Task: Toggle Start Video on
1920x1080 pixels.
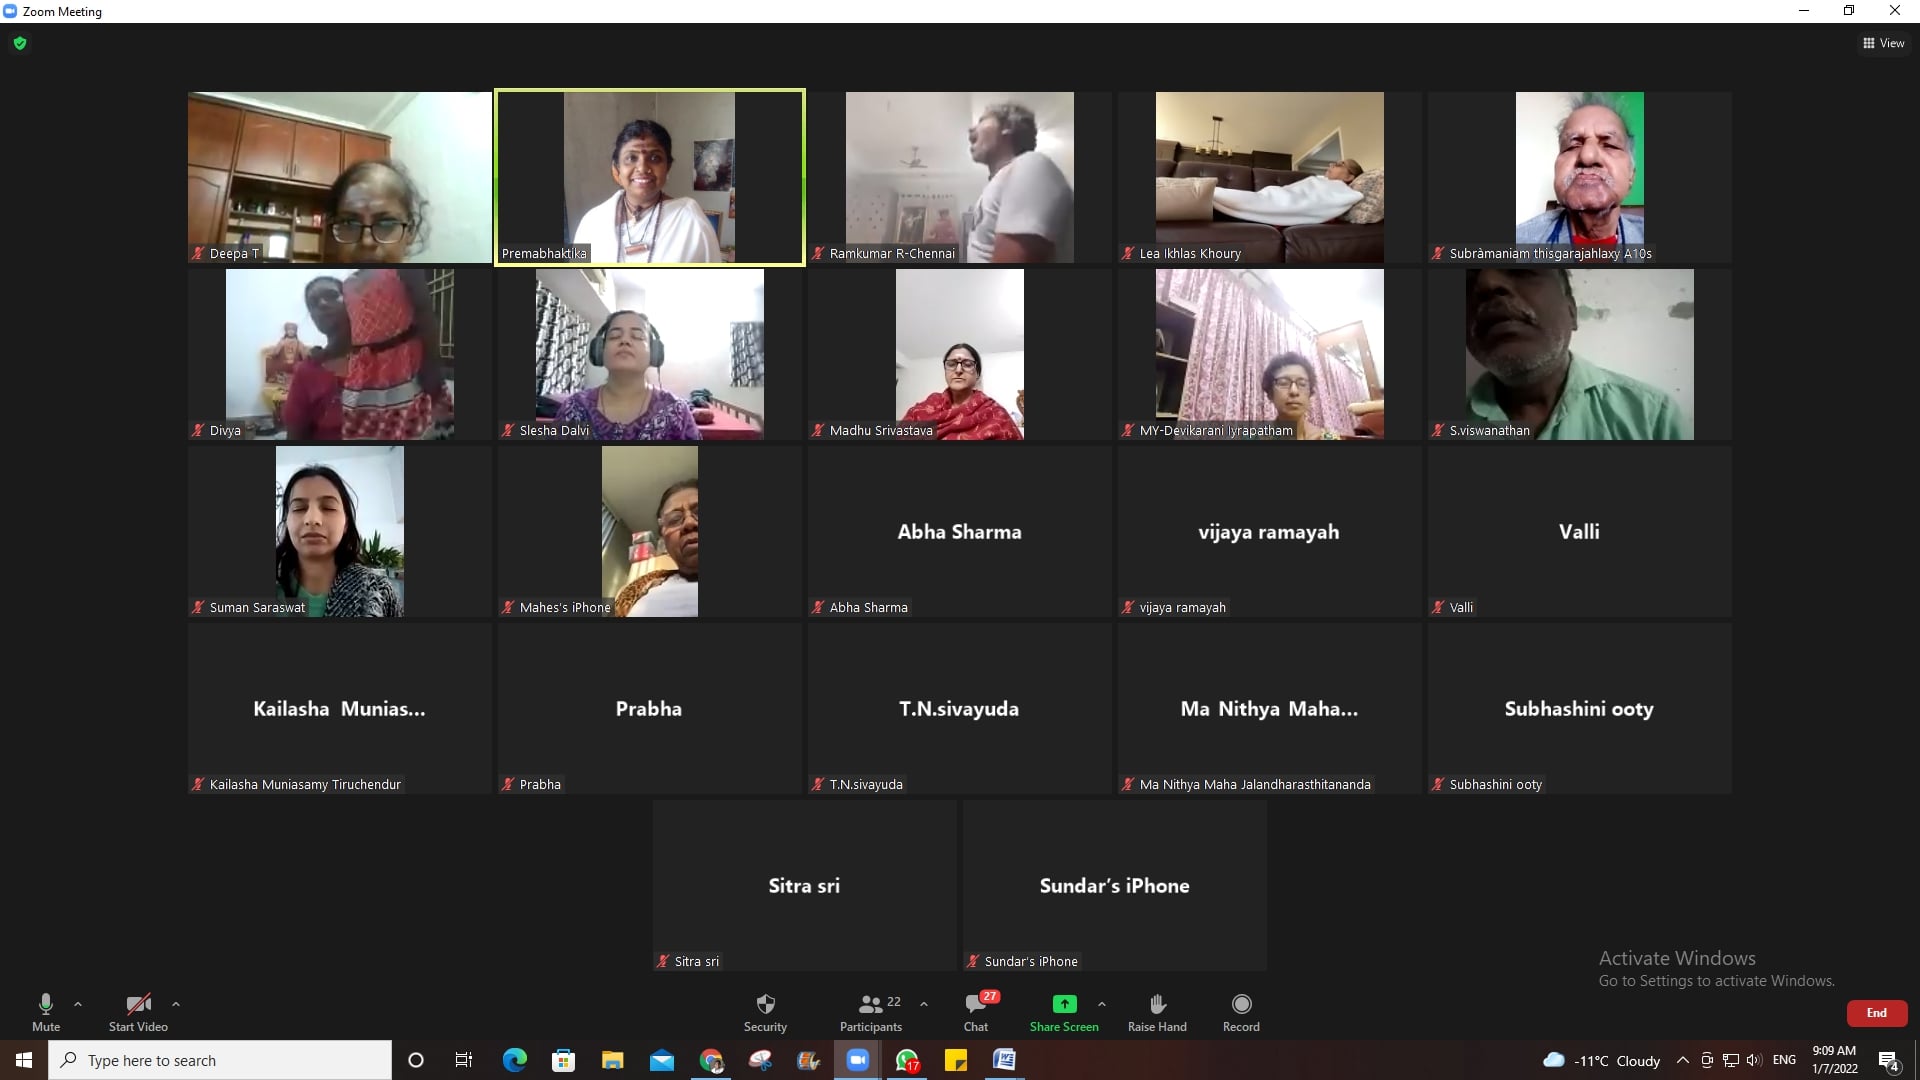Action: click(138, 1011)
